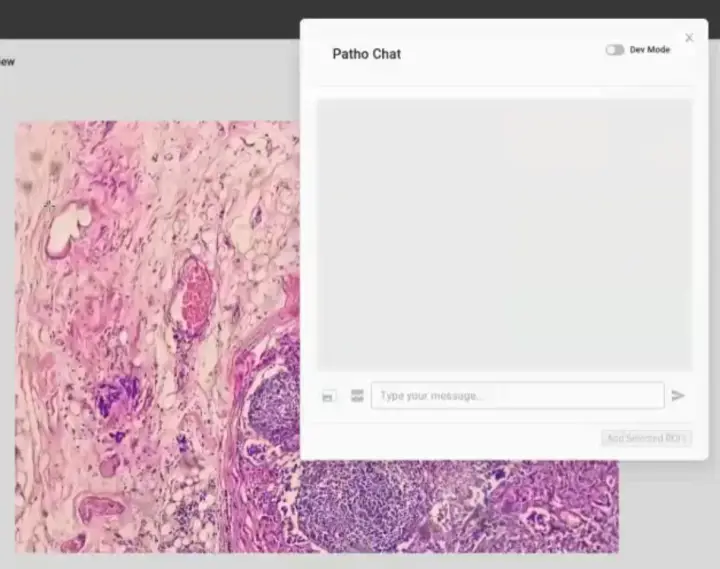Click the stacked panels icon beside message box

pos(357,395)
